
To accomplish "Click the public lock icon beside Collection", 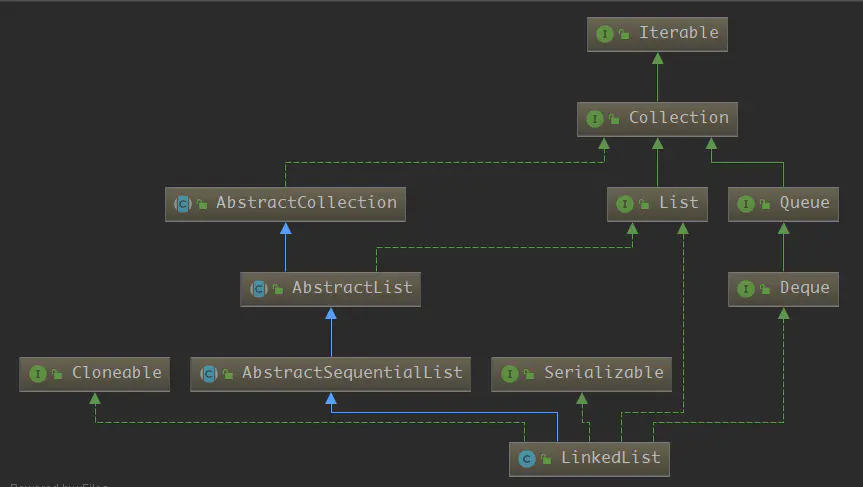I will coord(614,119).
